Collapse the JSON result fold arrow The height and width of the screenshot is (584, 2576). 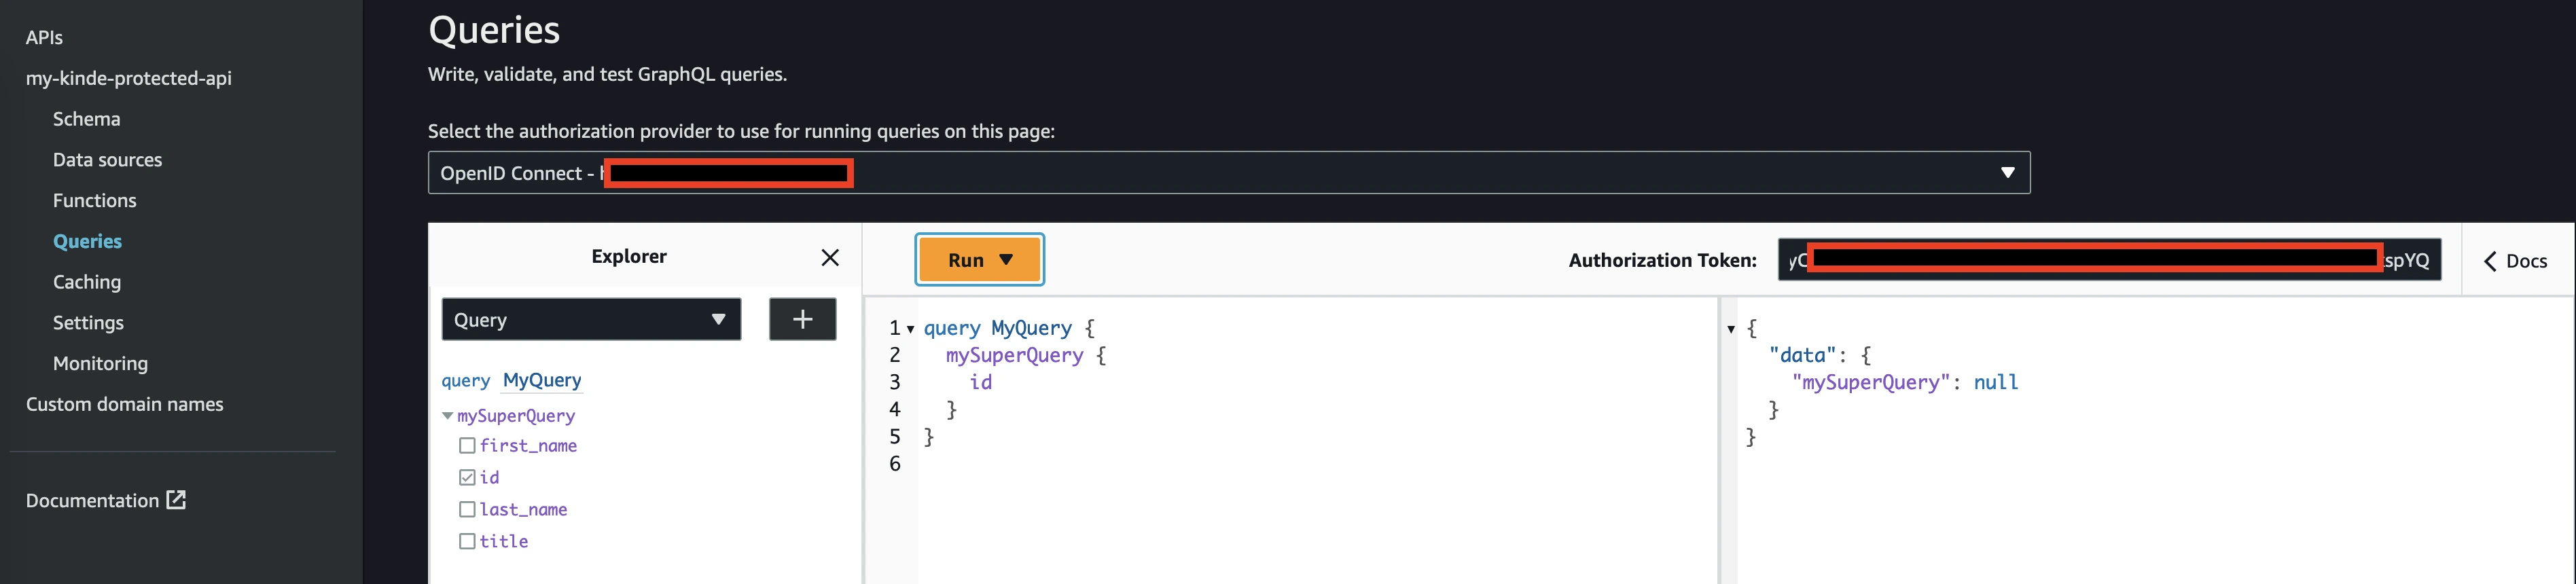(x=1731, y=329)
